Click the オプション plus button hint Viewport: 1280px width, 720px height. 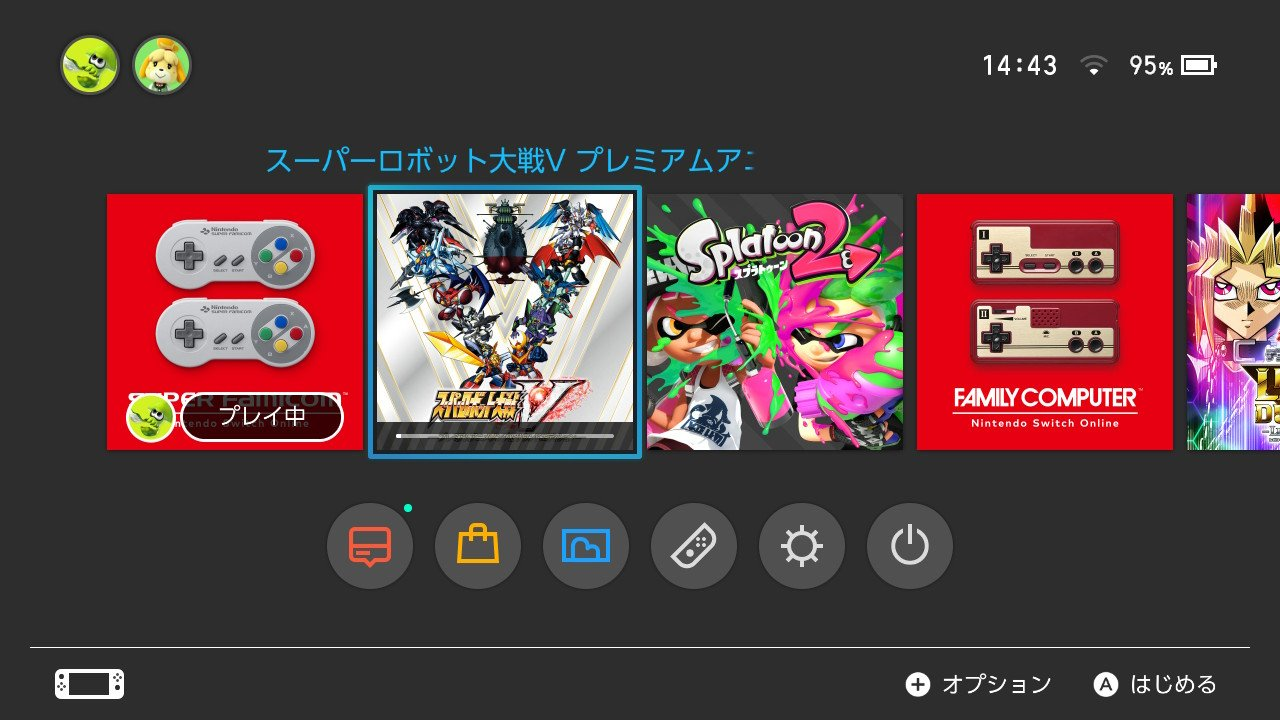point(979,684)
